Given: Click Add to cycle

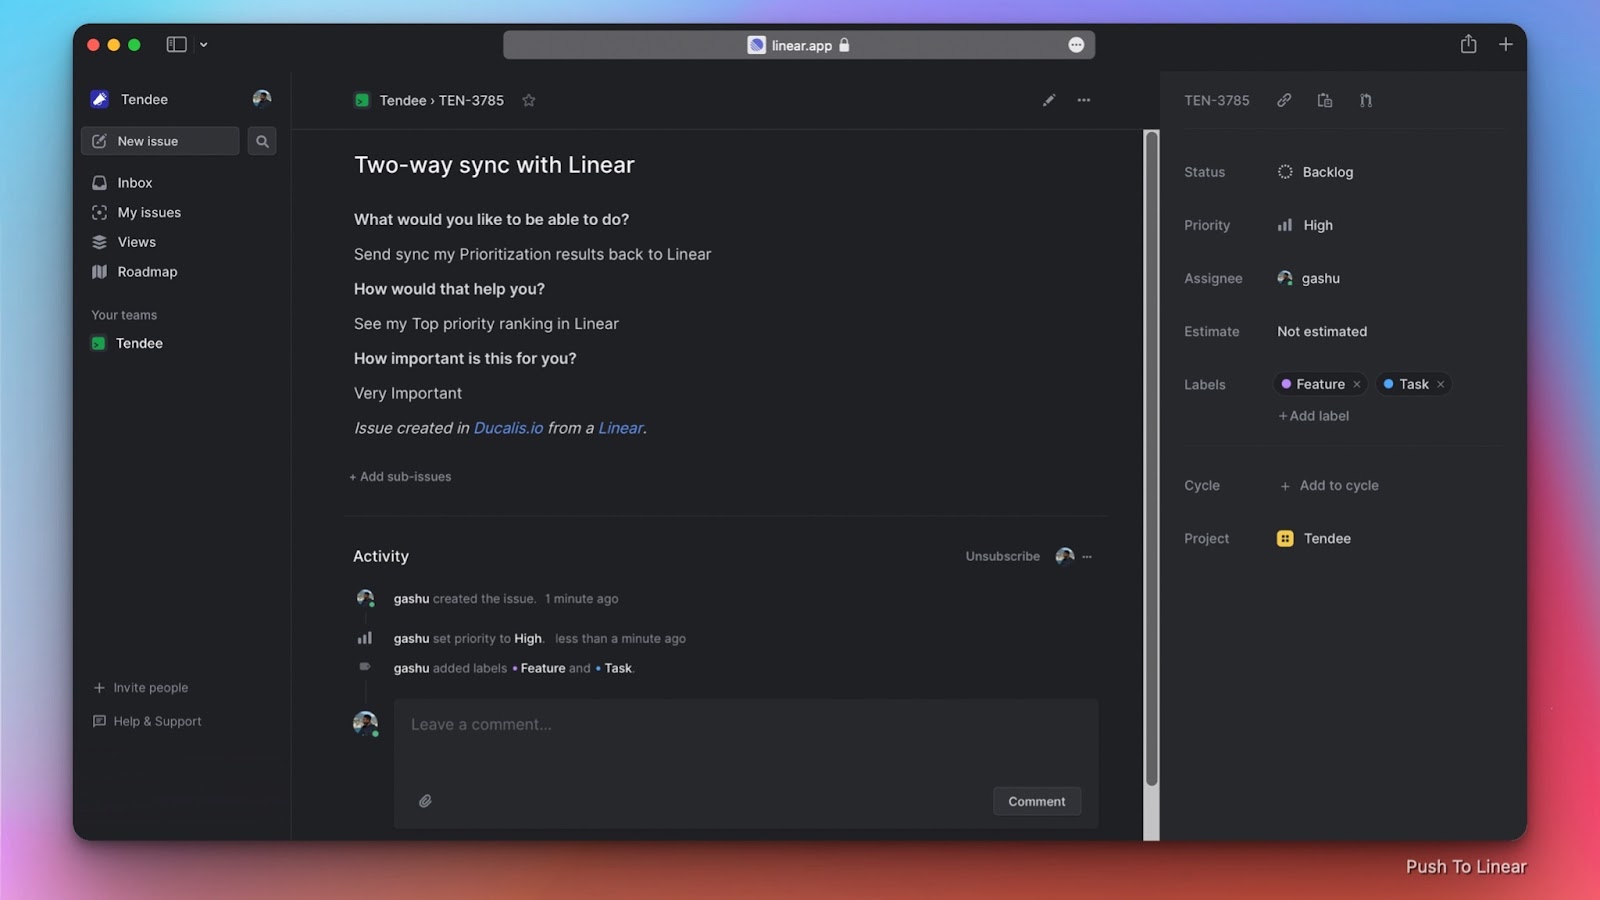Looking at the screenshot, I should coord(1329,485).
